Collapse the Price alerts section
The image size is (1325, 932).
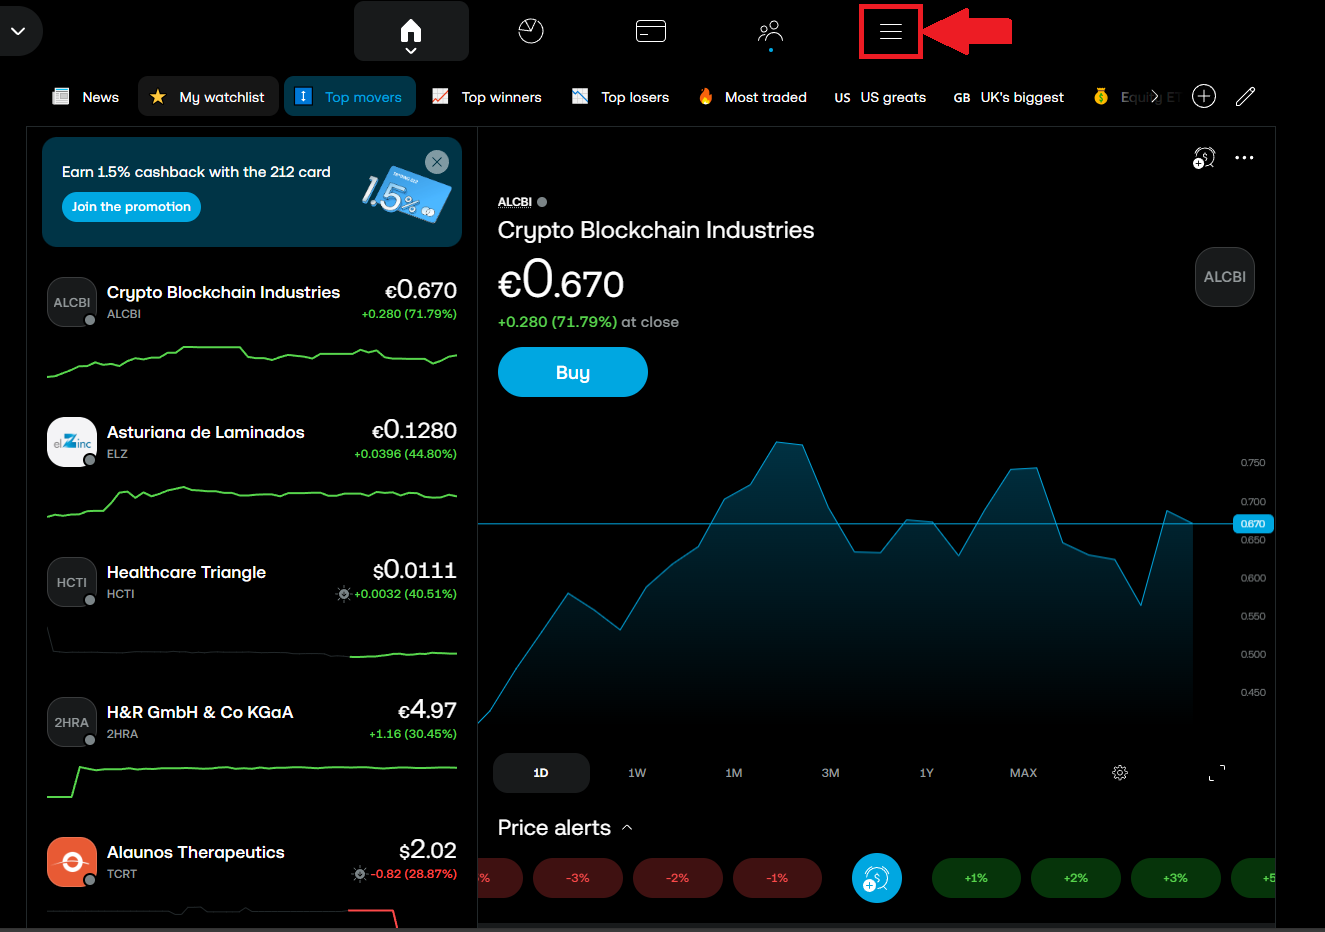(627, 828)
